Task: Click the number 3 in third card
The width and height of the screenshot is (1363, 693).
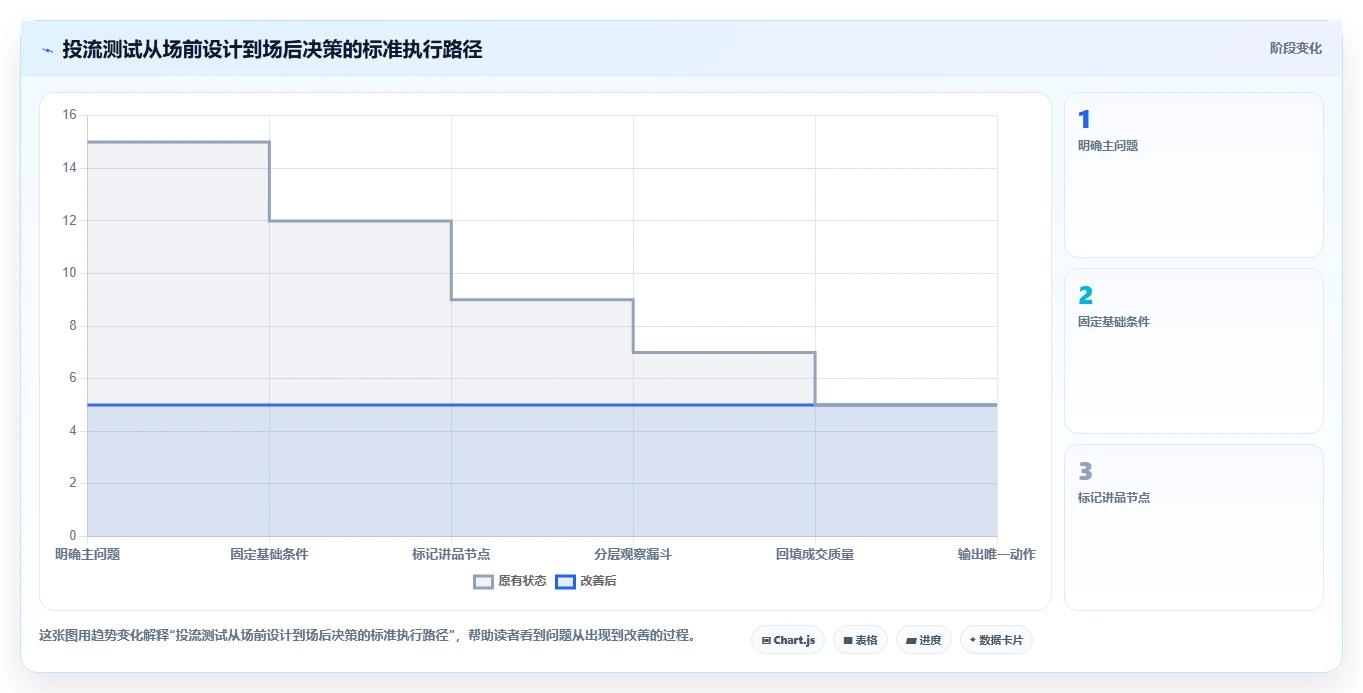Action: (1085, 472)
